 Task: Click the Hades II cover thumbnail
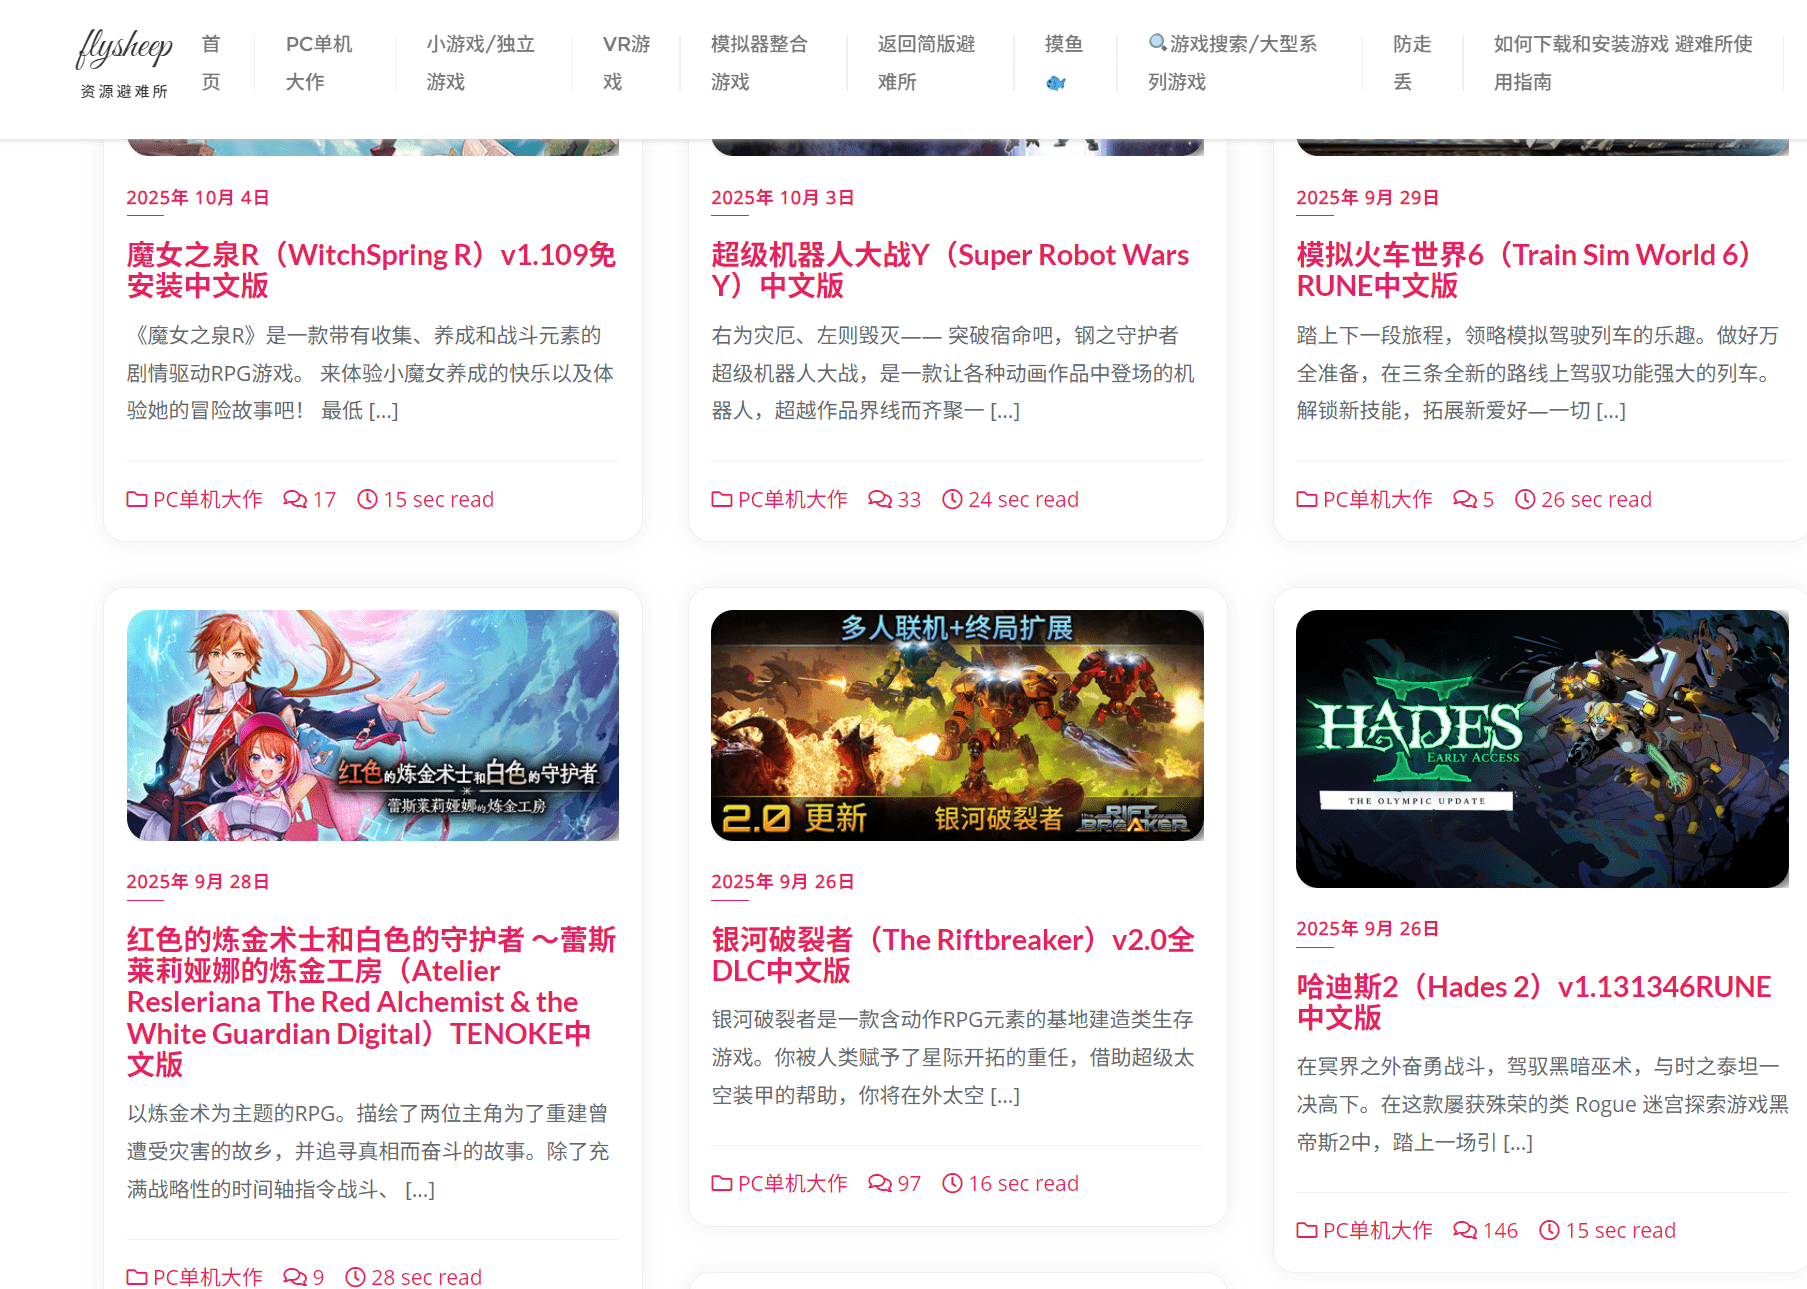[1541, 748]
